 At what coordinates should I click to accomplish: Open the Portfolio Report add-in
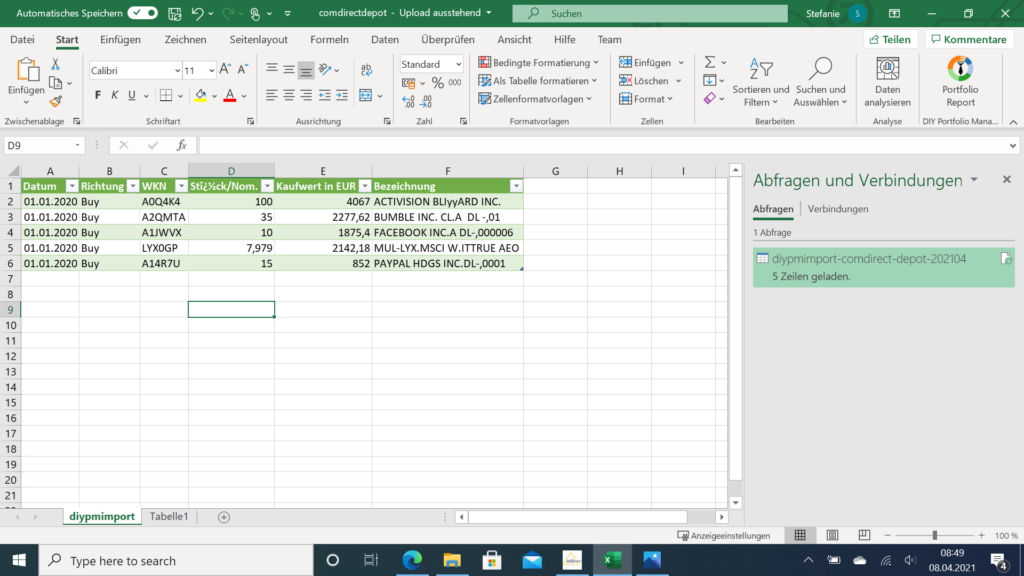click(960, 82)
